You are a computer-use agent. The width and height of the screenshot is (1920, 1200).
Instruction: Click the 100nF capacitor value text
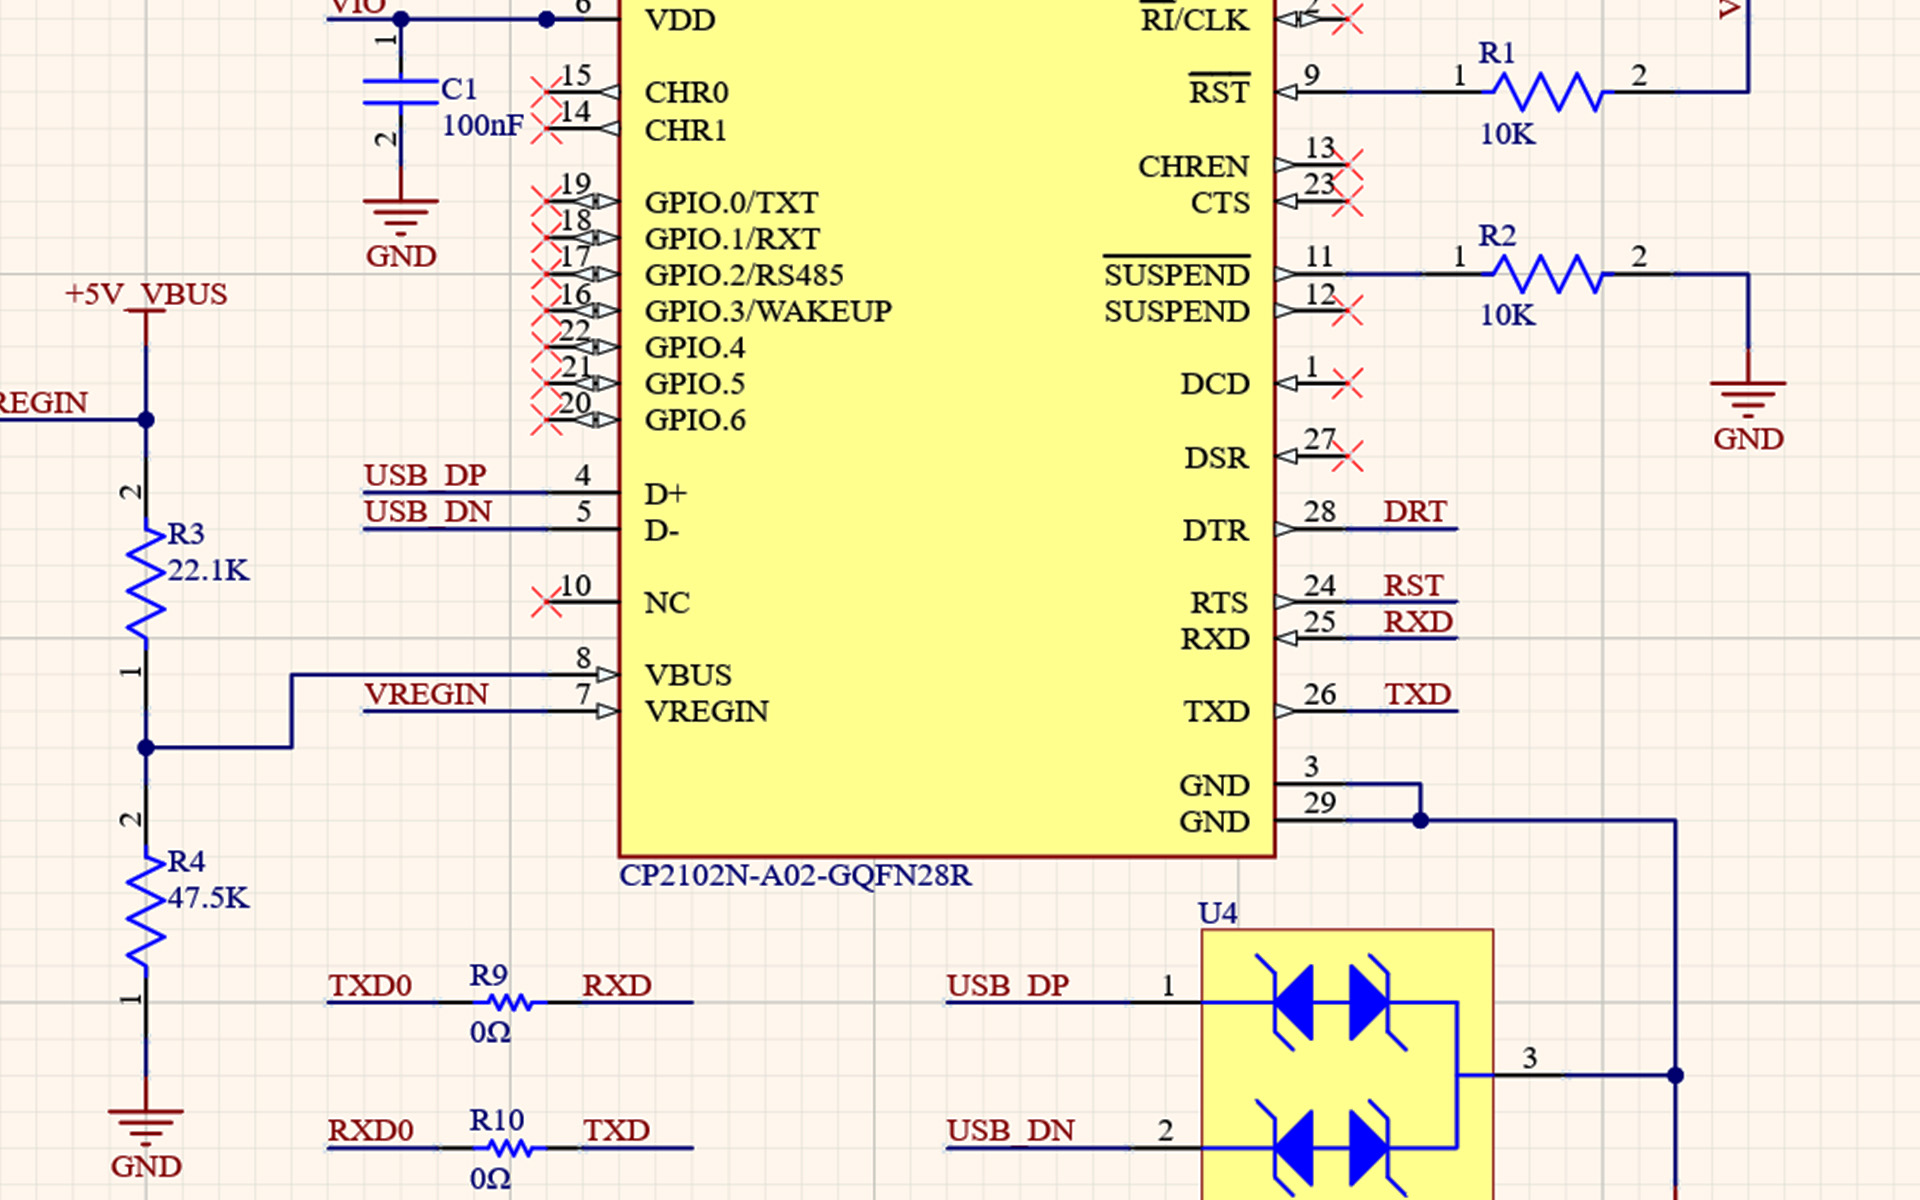tap(483, 126)
